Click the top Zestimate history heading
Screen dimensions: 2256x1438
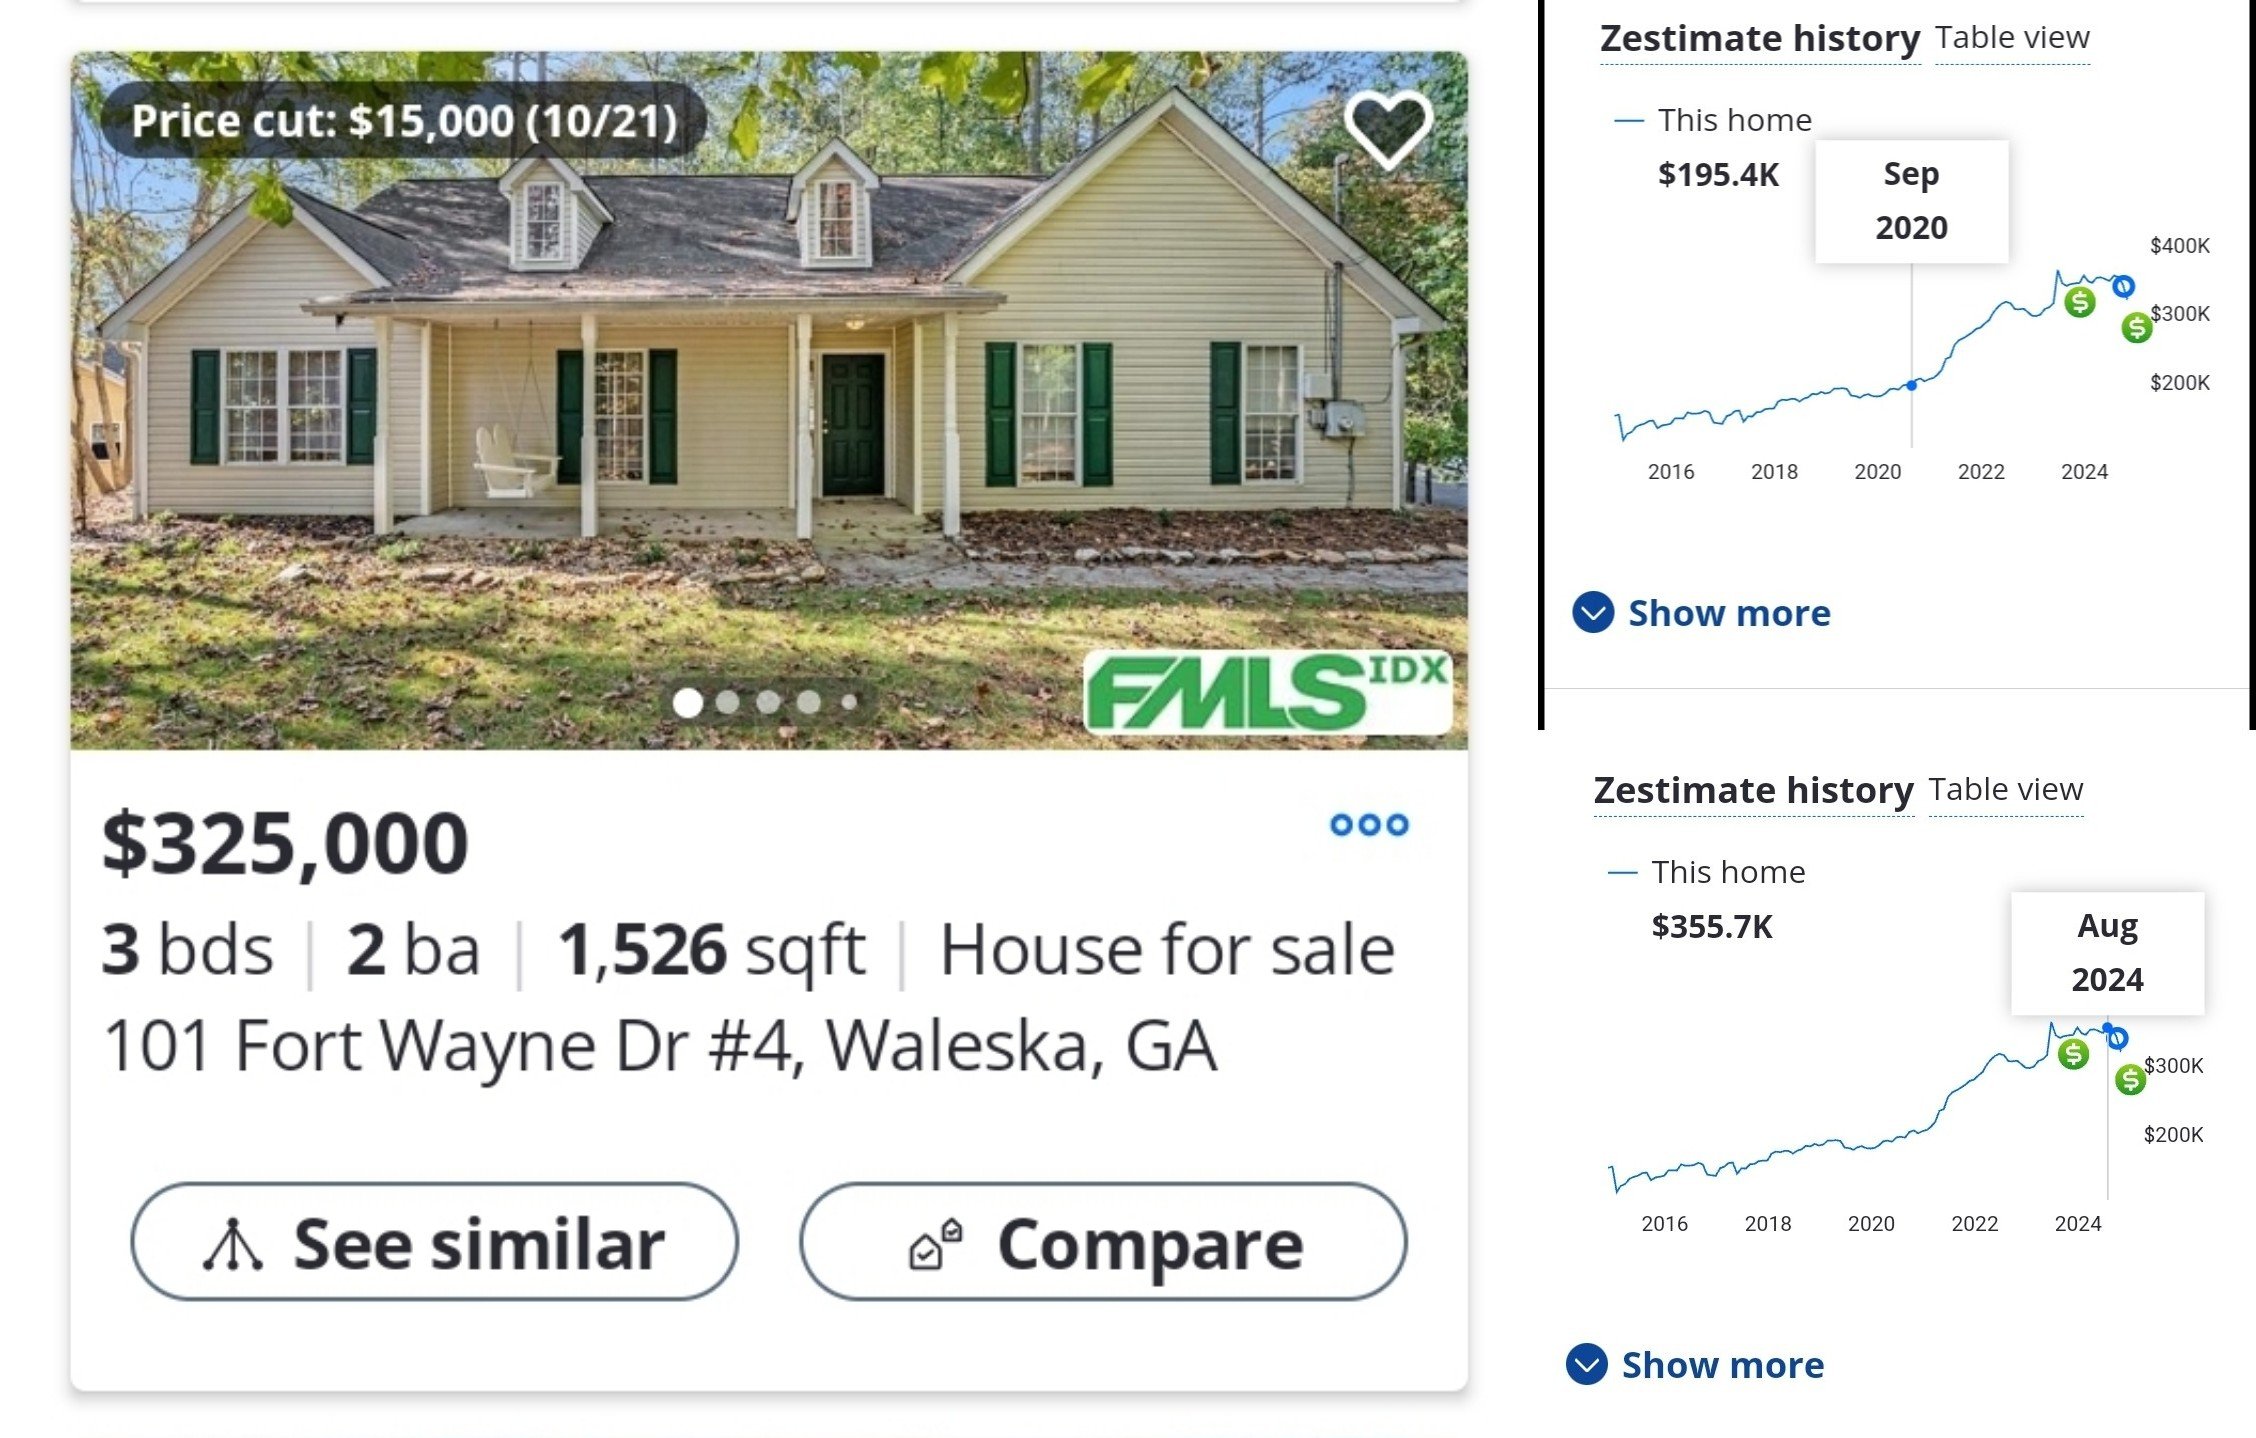pos(1759,39)
